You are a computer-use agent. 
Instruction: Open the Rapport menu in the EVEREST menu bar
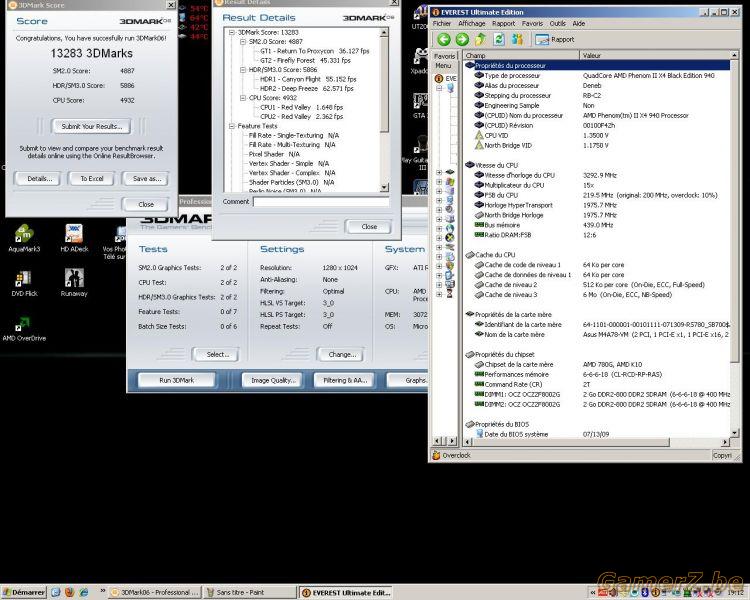coord(504,23)
